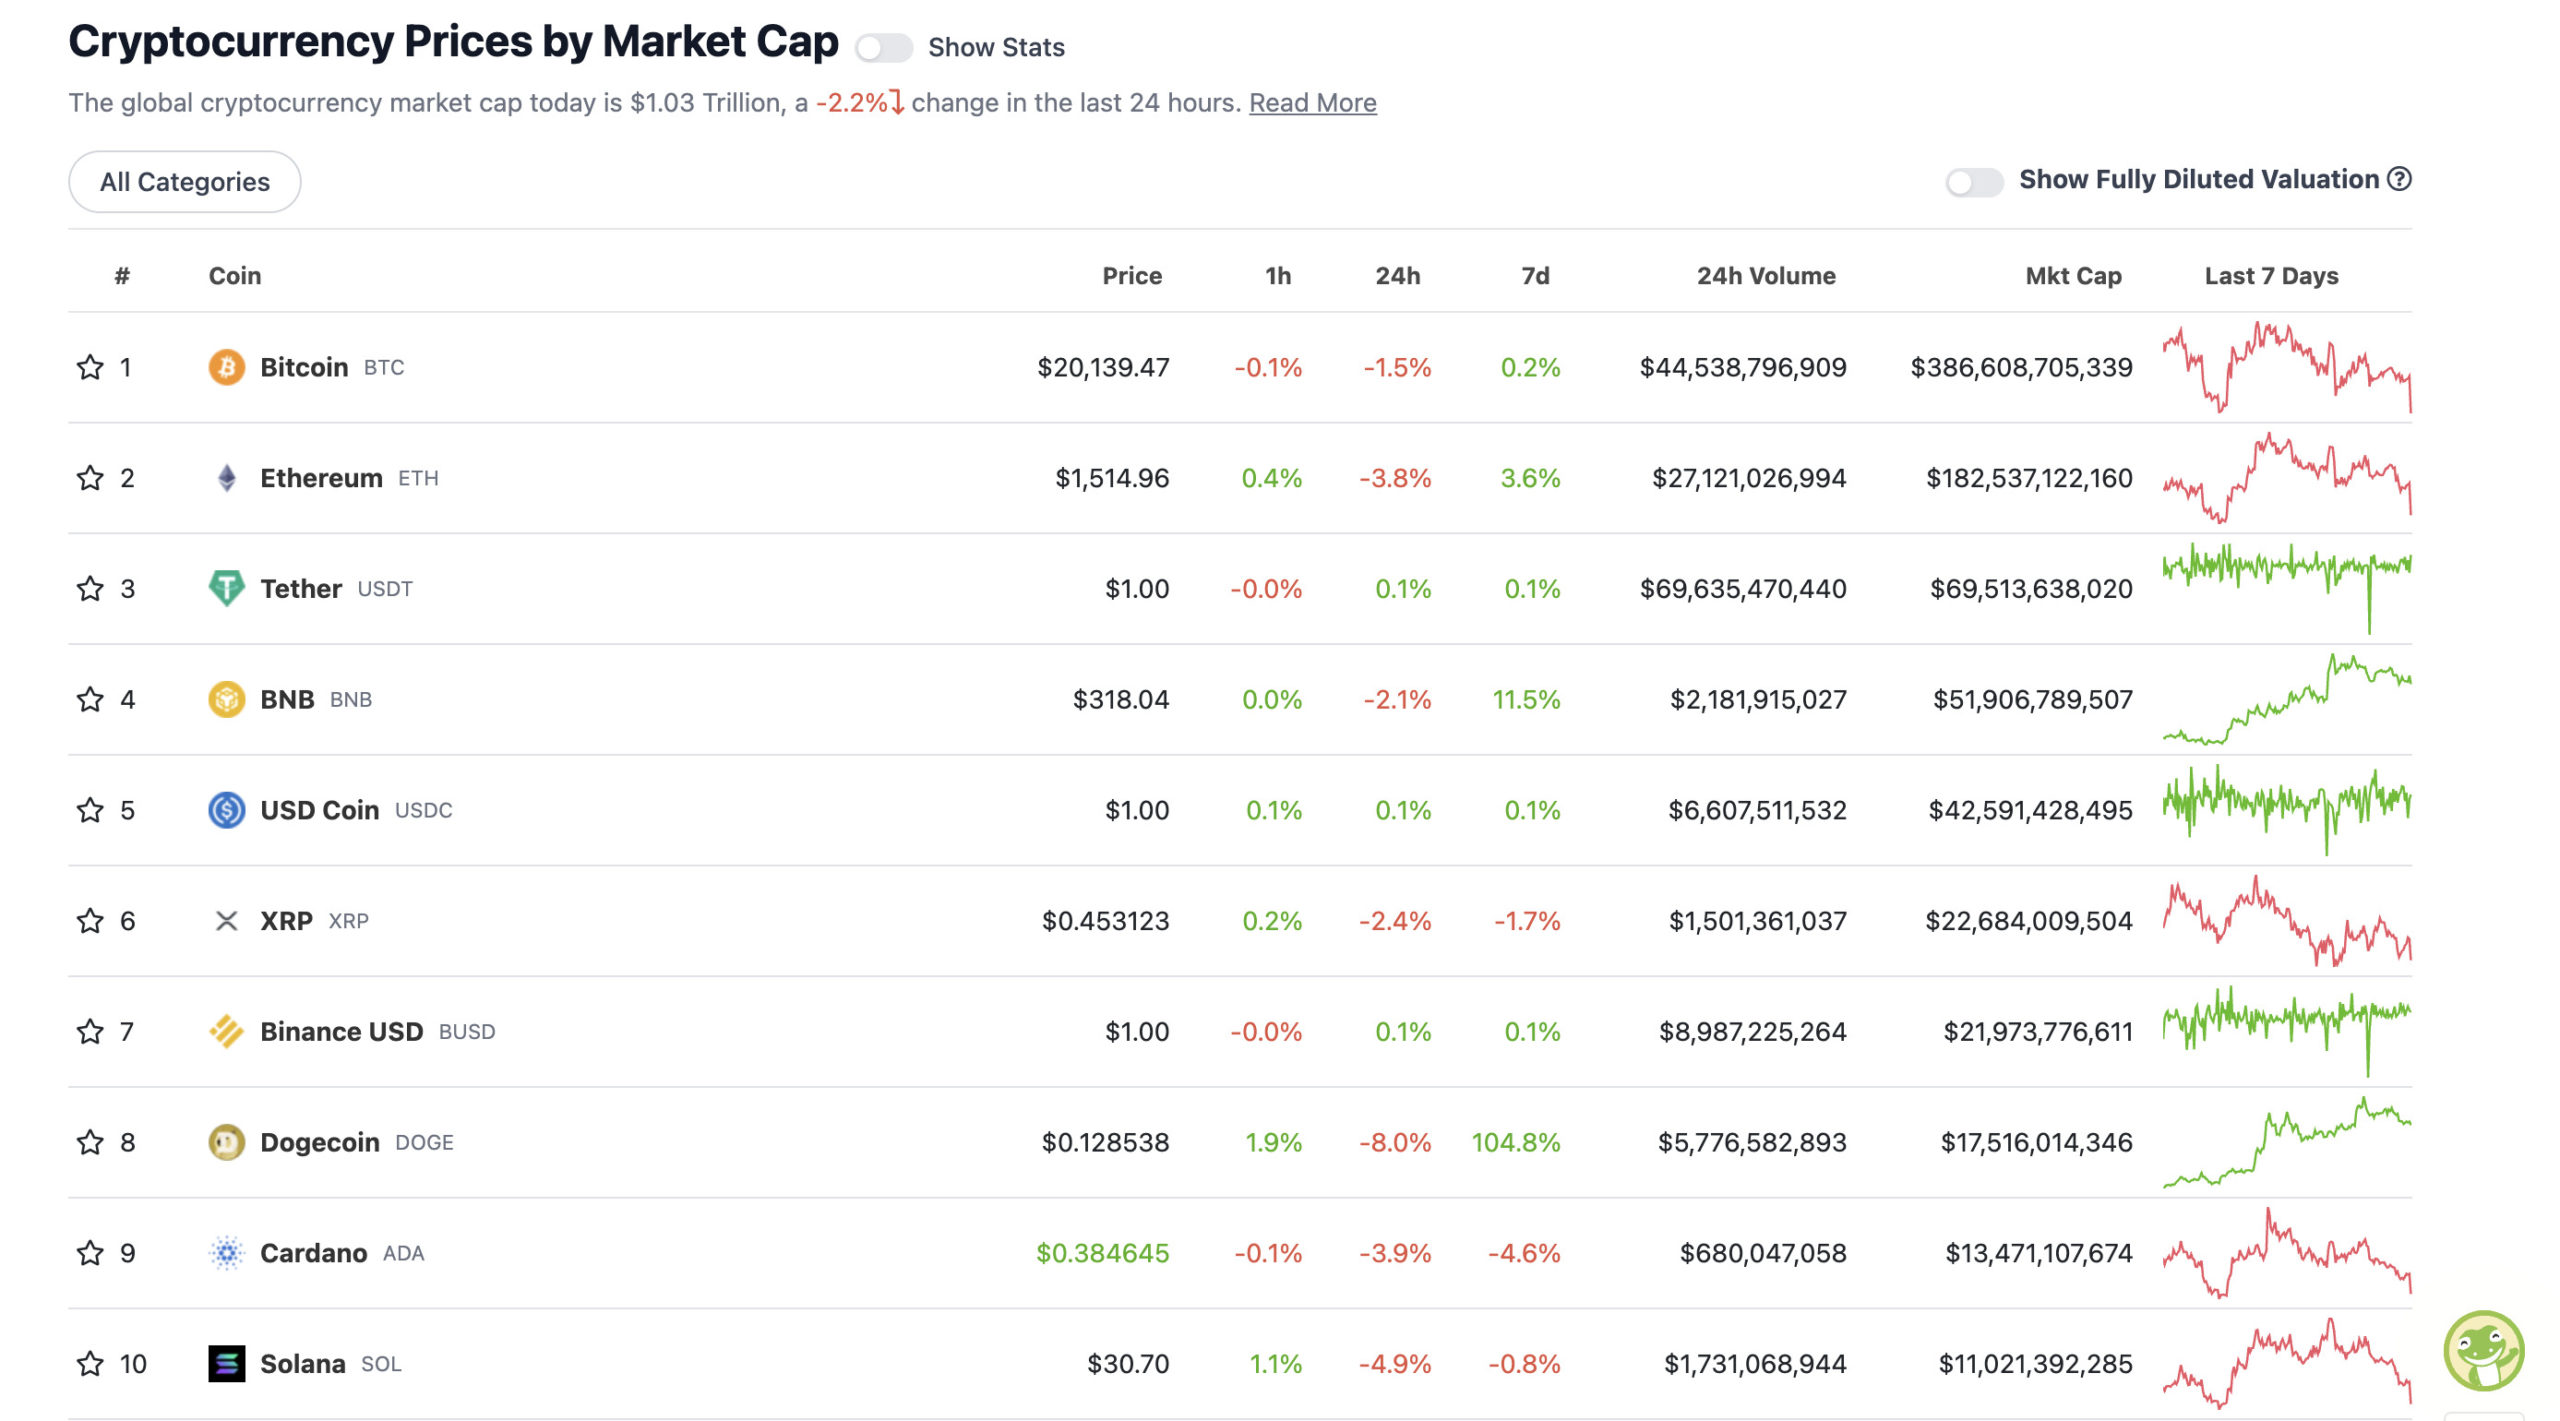2560x1421 pixels.
Task: Open the gecko mascot chat bubble
Action: (2484, 1351)
